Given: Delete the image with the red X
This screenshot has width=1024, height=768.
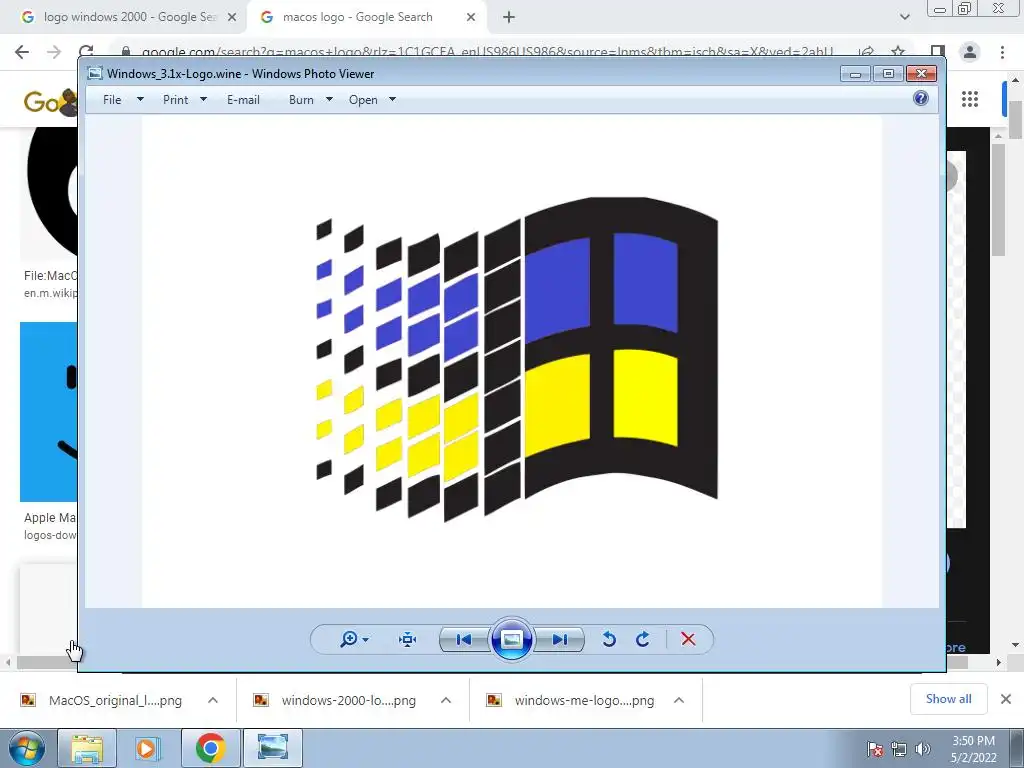Looking at the screenshot, I should click(x=688, y=639).
